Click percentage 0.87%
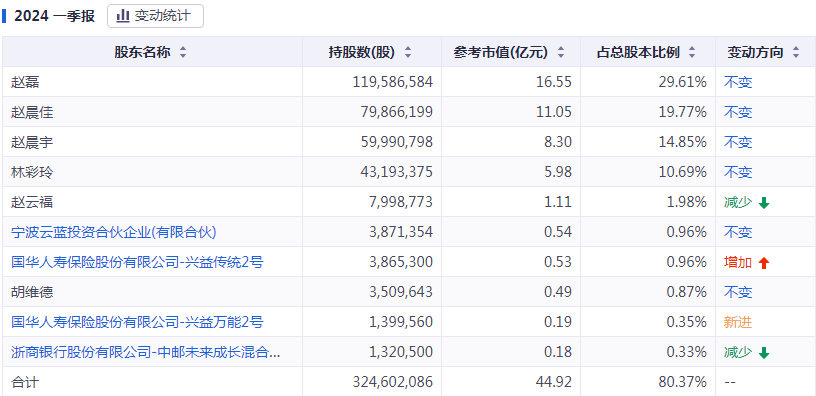816x396 pixels. [x=686, y=292]
